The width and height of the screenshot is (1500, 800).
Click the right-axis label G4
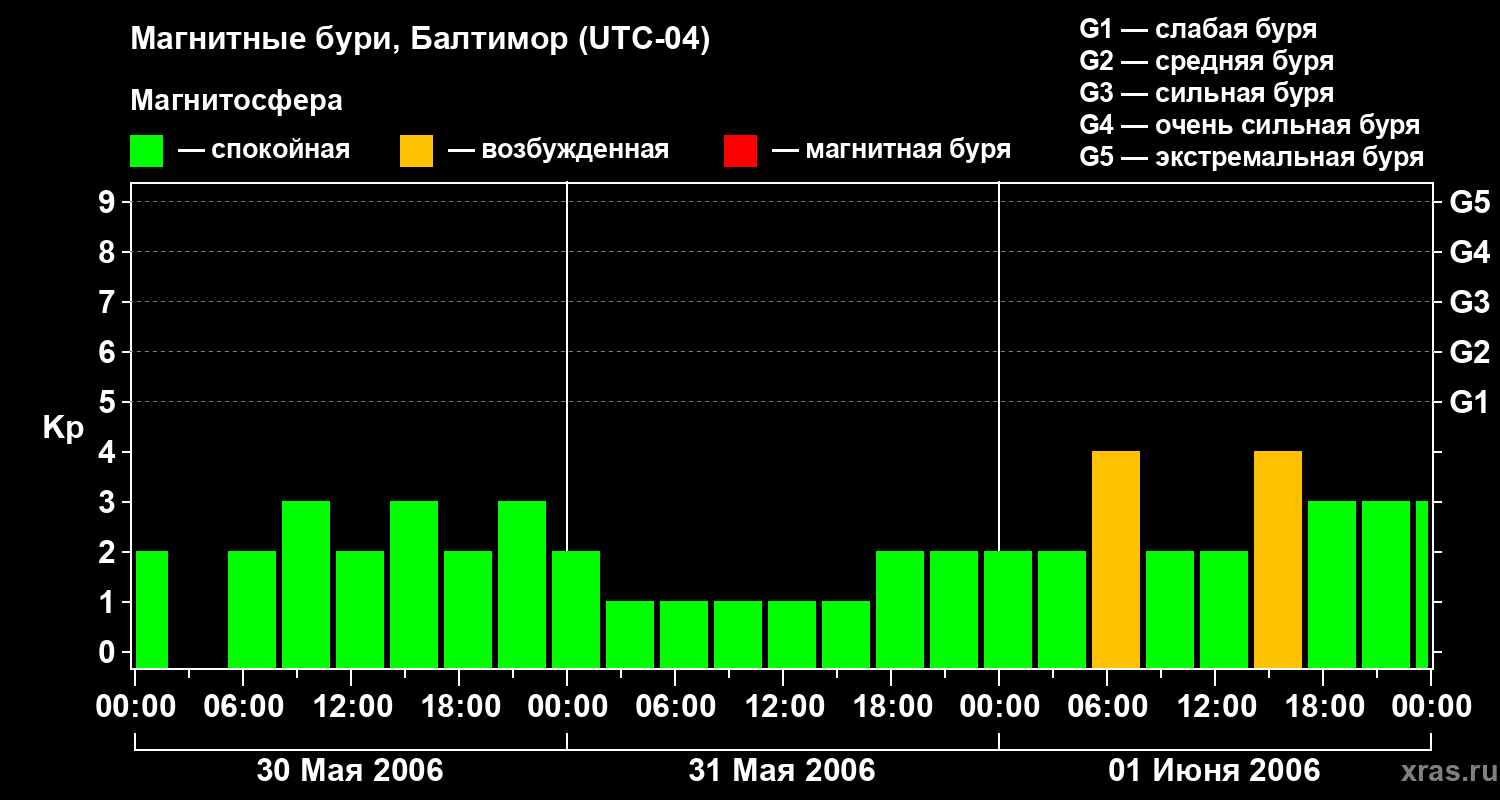pos(1469,252)
